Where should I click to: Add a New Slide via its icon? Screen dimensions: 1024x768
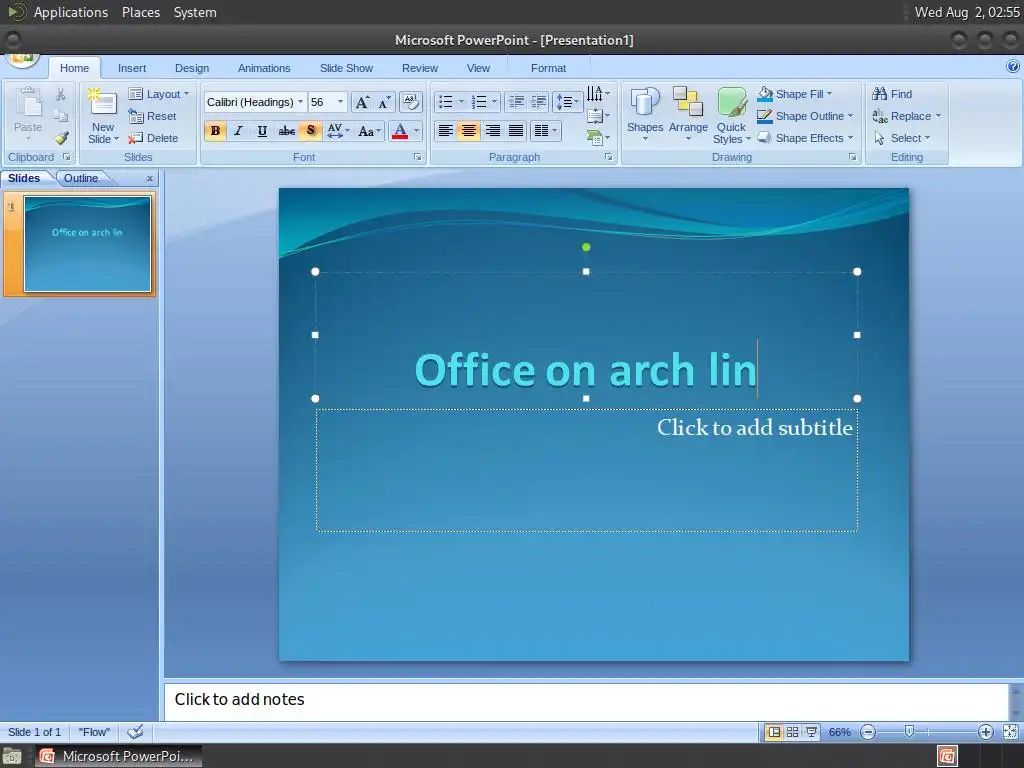click(x=103, y=102)
